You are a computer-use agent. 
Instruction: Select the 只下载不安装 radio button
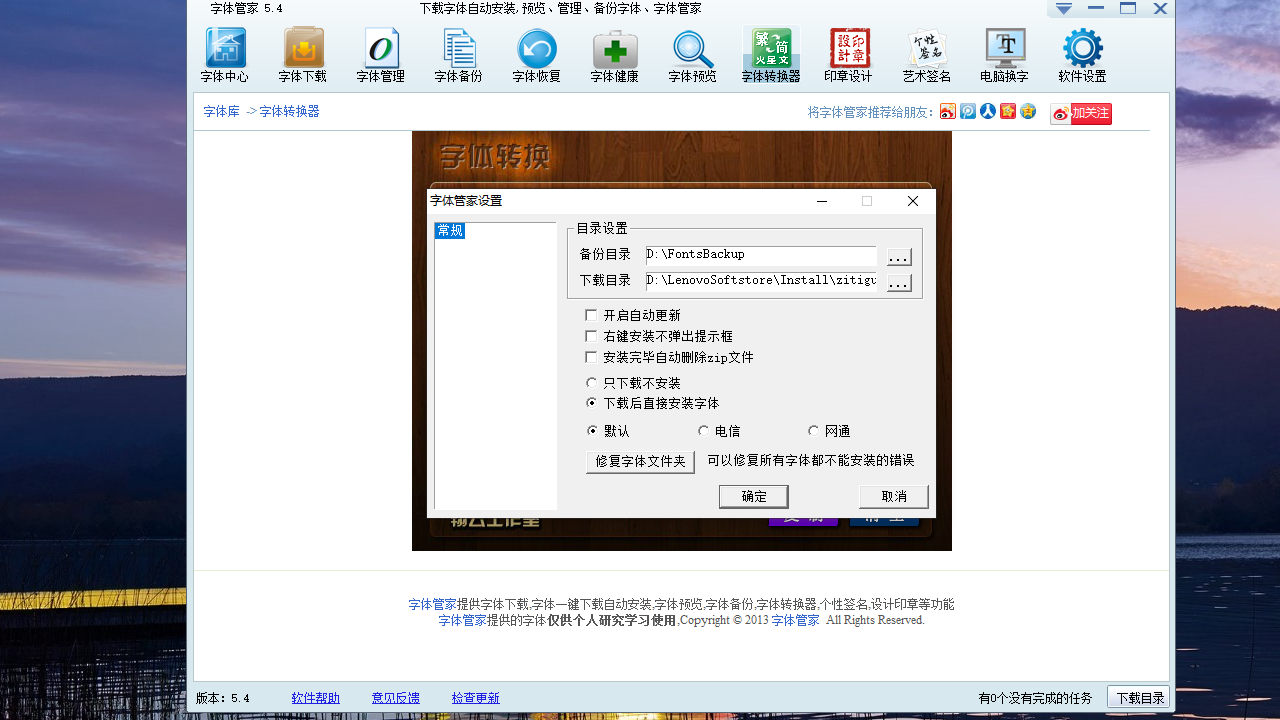click(x=590, y=382)
